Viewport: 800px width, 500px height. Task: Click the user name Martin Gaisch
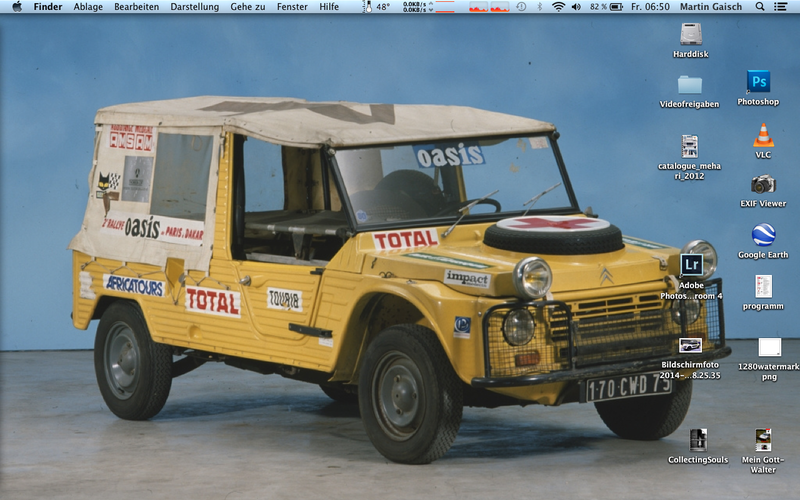(711, 7)
